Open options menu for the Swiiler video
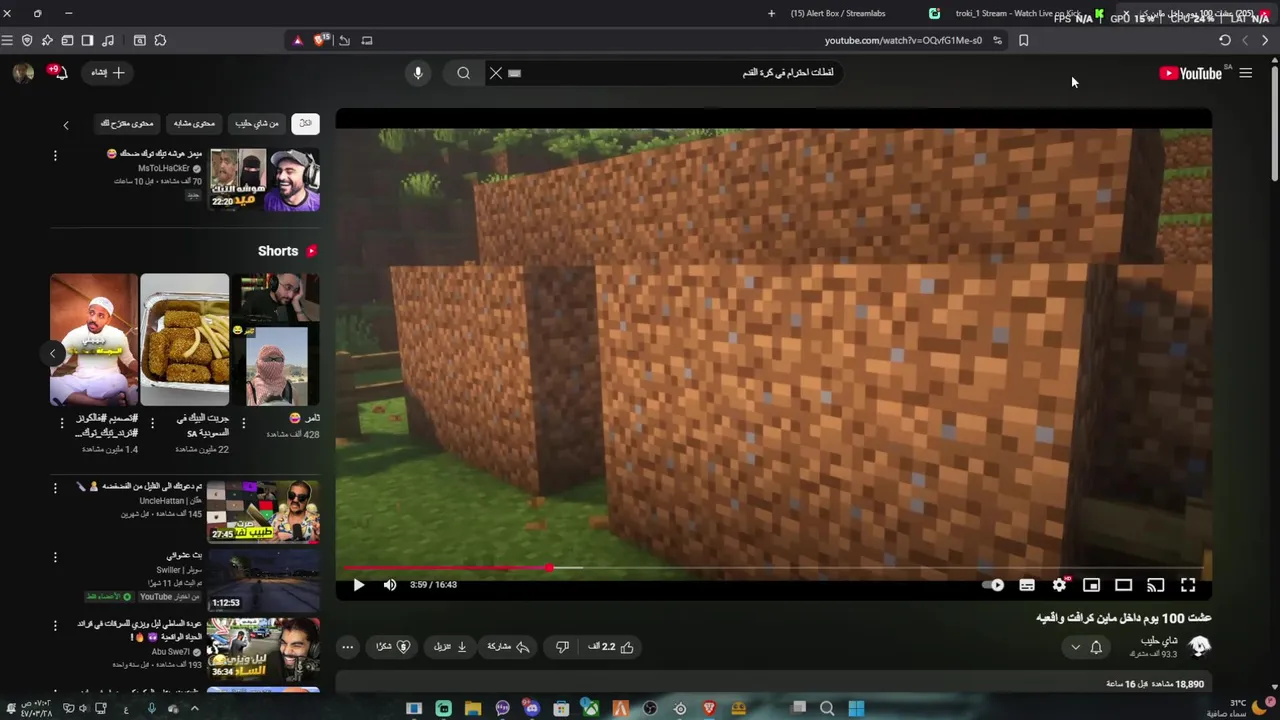 pos(55,556)
